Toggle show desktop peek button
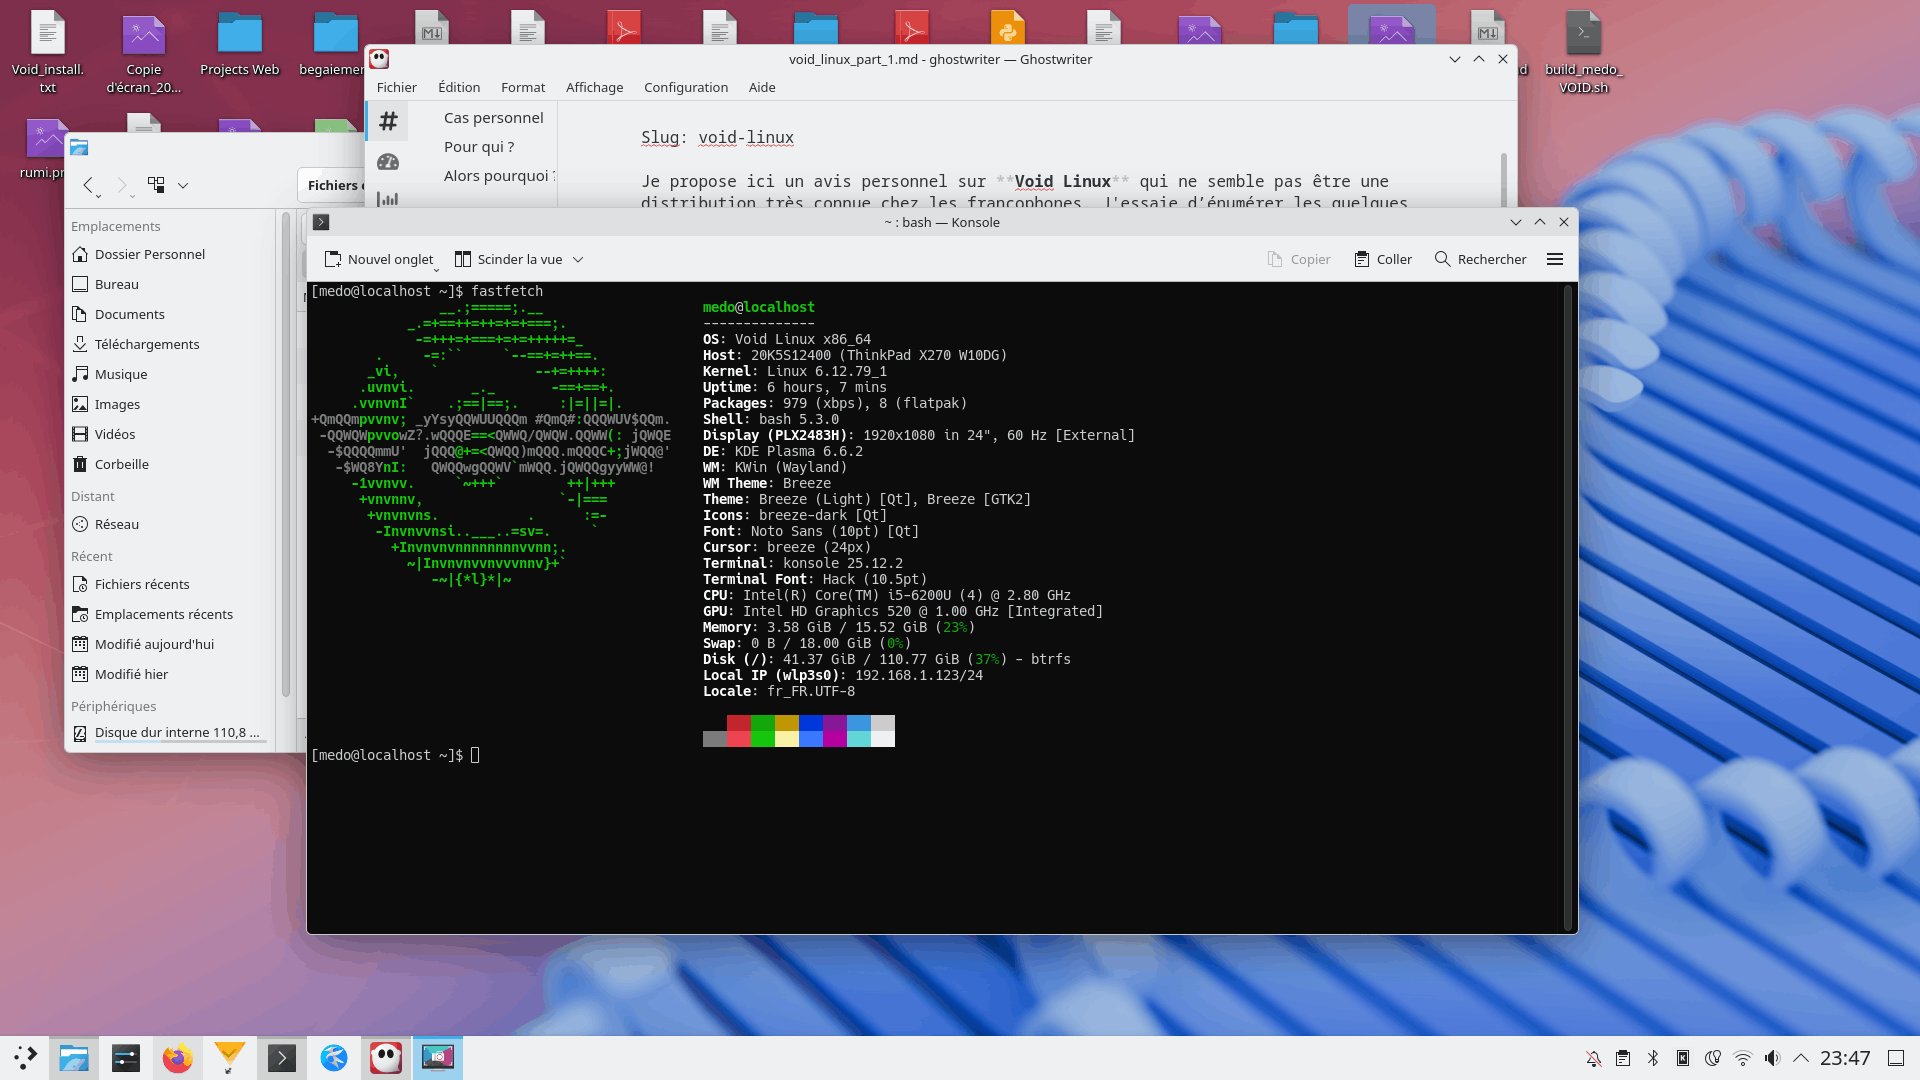1920x1080 pixels. pyautogui.click(x=1895, y=1058)
